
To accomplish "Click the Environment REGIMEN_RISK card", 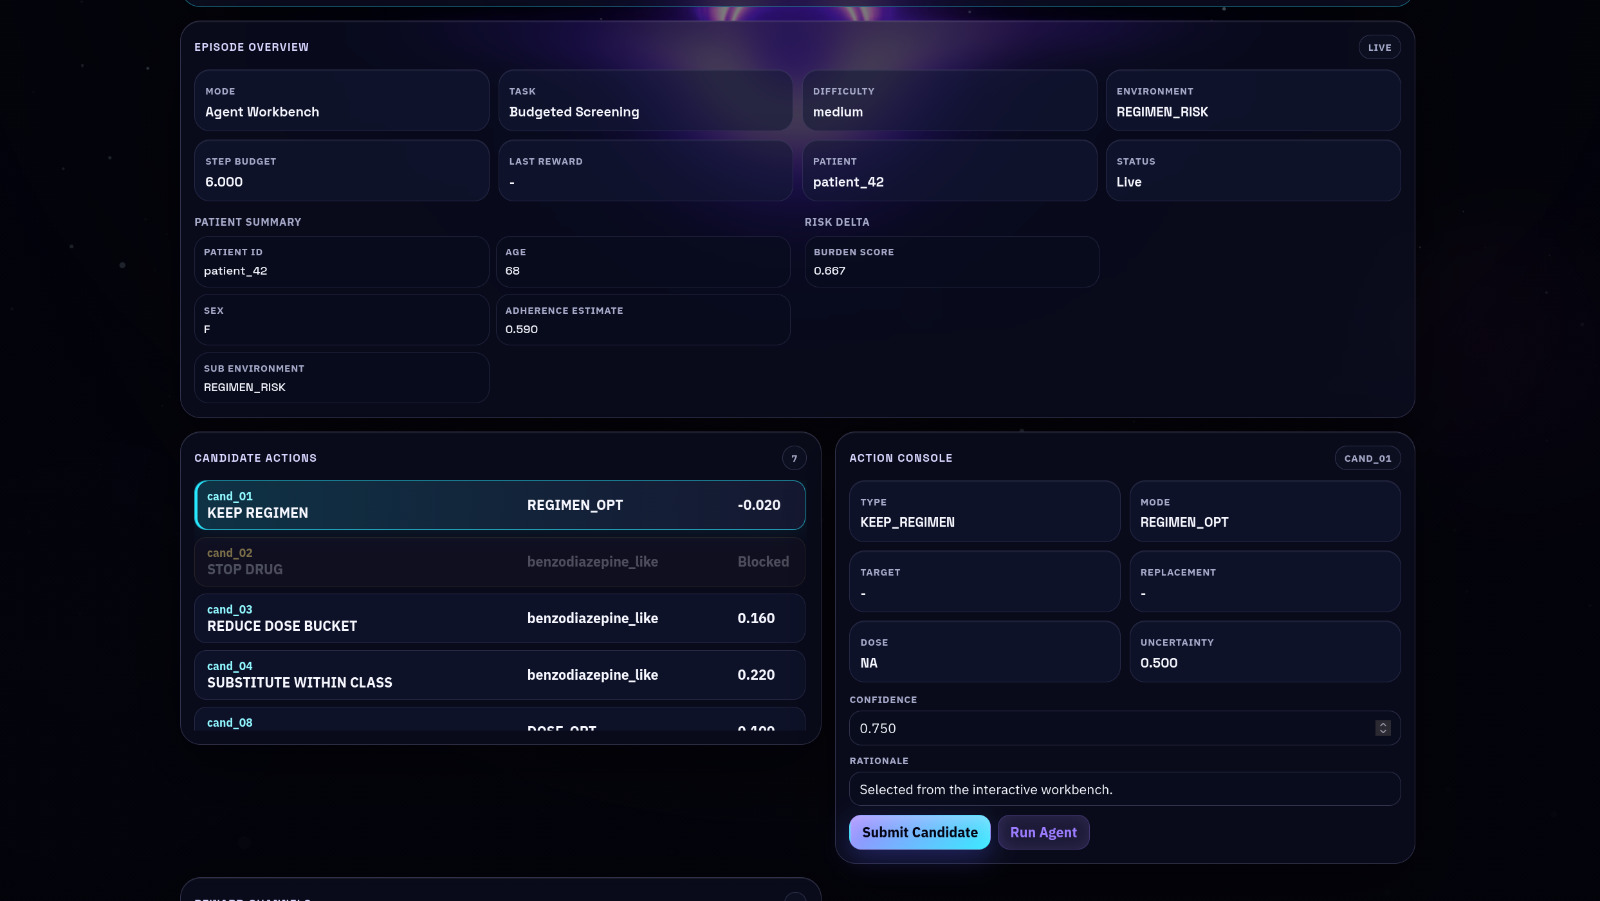I will point(1253,100).
